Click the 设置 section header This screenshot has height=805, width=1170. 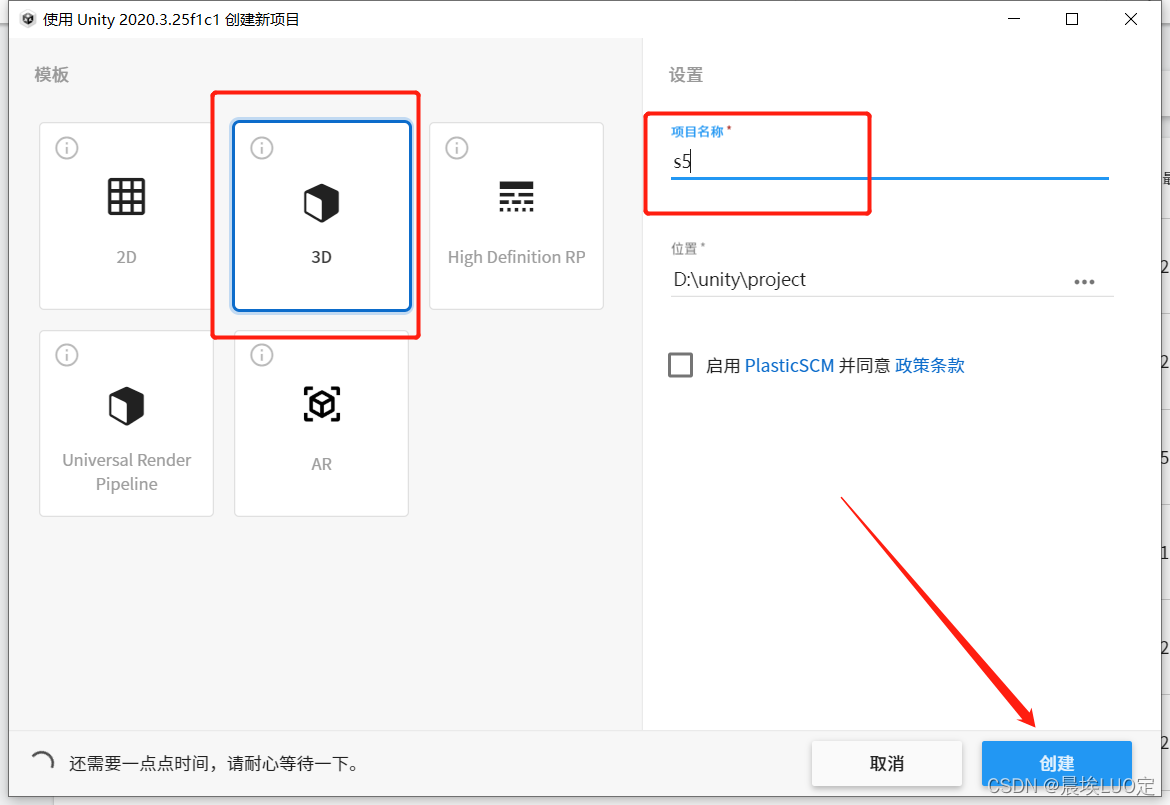[689, 75]
